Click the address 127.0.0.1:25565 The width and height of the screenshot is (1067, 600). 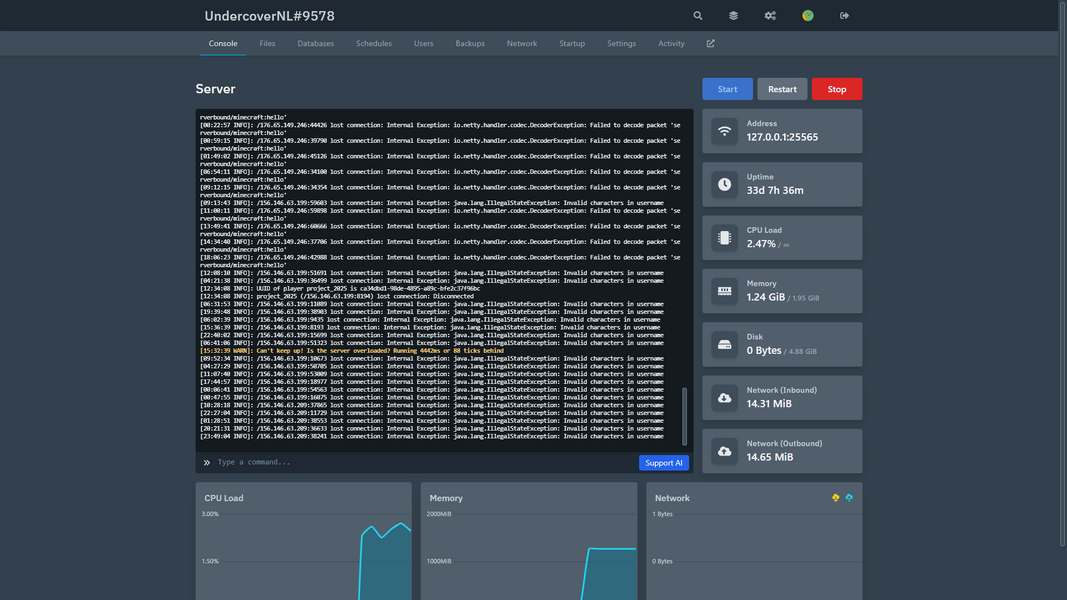[x=782, y=137]
